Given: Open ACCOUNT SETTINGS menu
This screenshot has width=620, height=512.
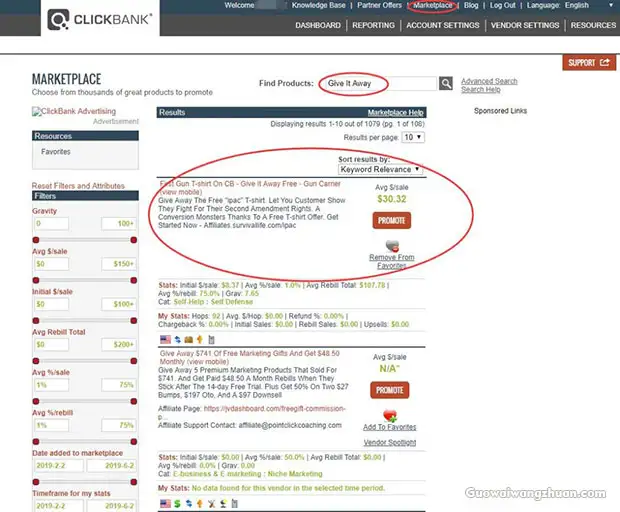Looking at the screenshot, I should coord(442,25).
